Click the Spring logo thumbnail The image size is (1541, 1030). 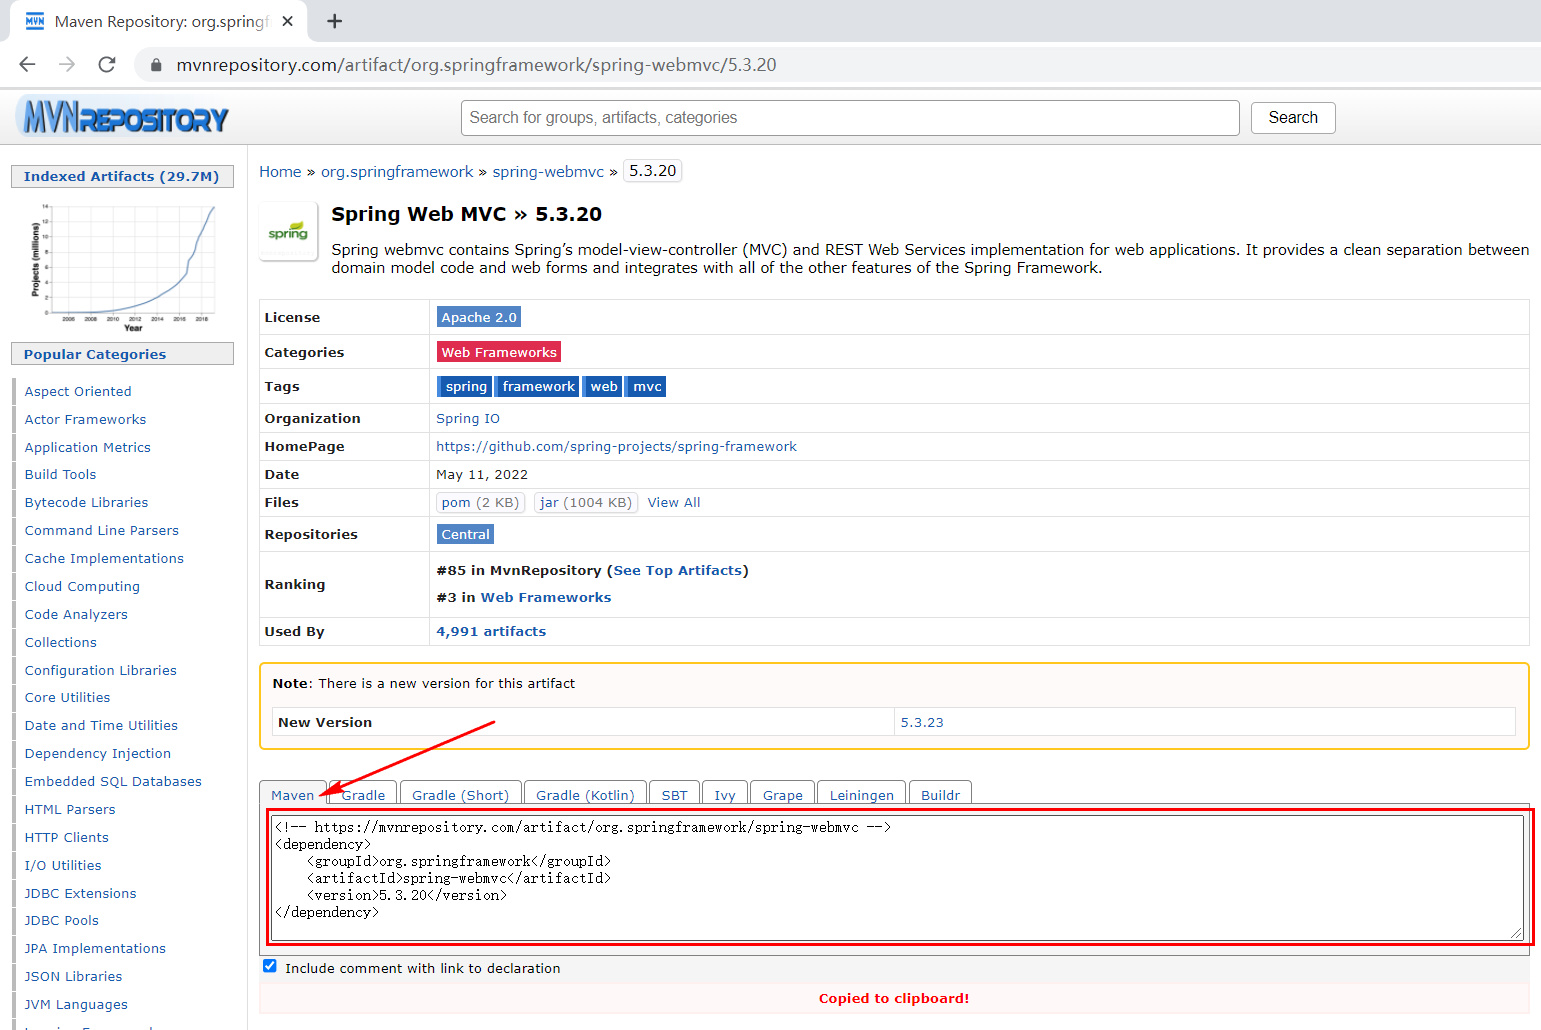(288, 231)
